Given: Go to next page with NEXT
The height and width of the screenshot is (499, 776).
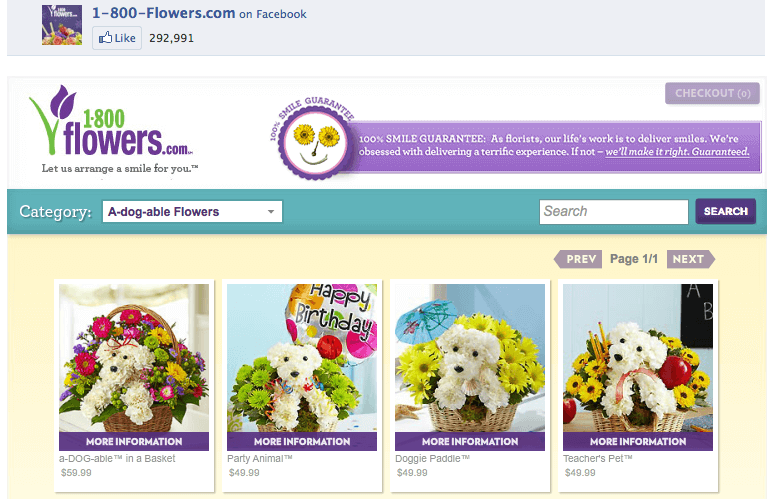Looking at the screenshot, I should (x=691, y=259).
